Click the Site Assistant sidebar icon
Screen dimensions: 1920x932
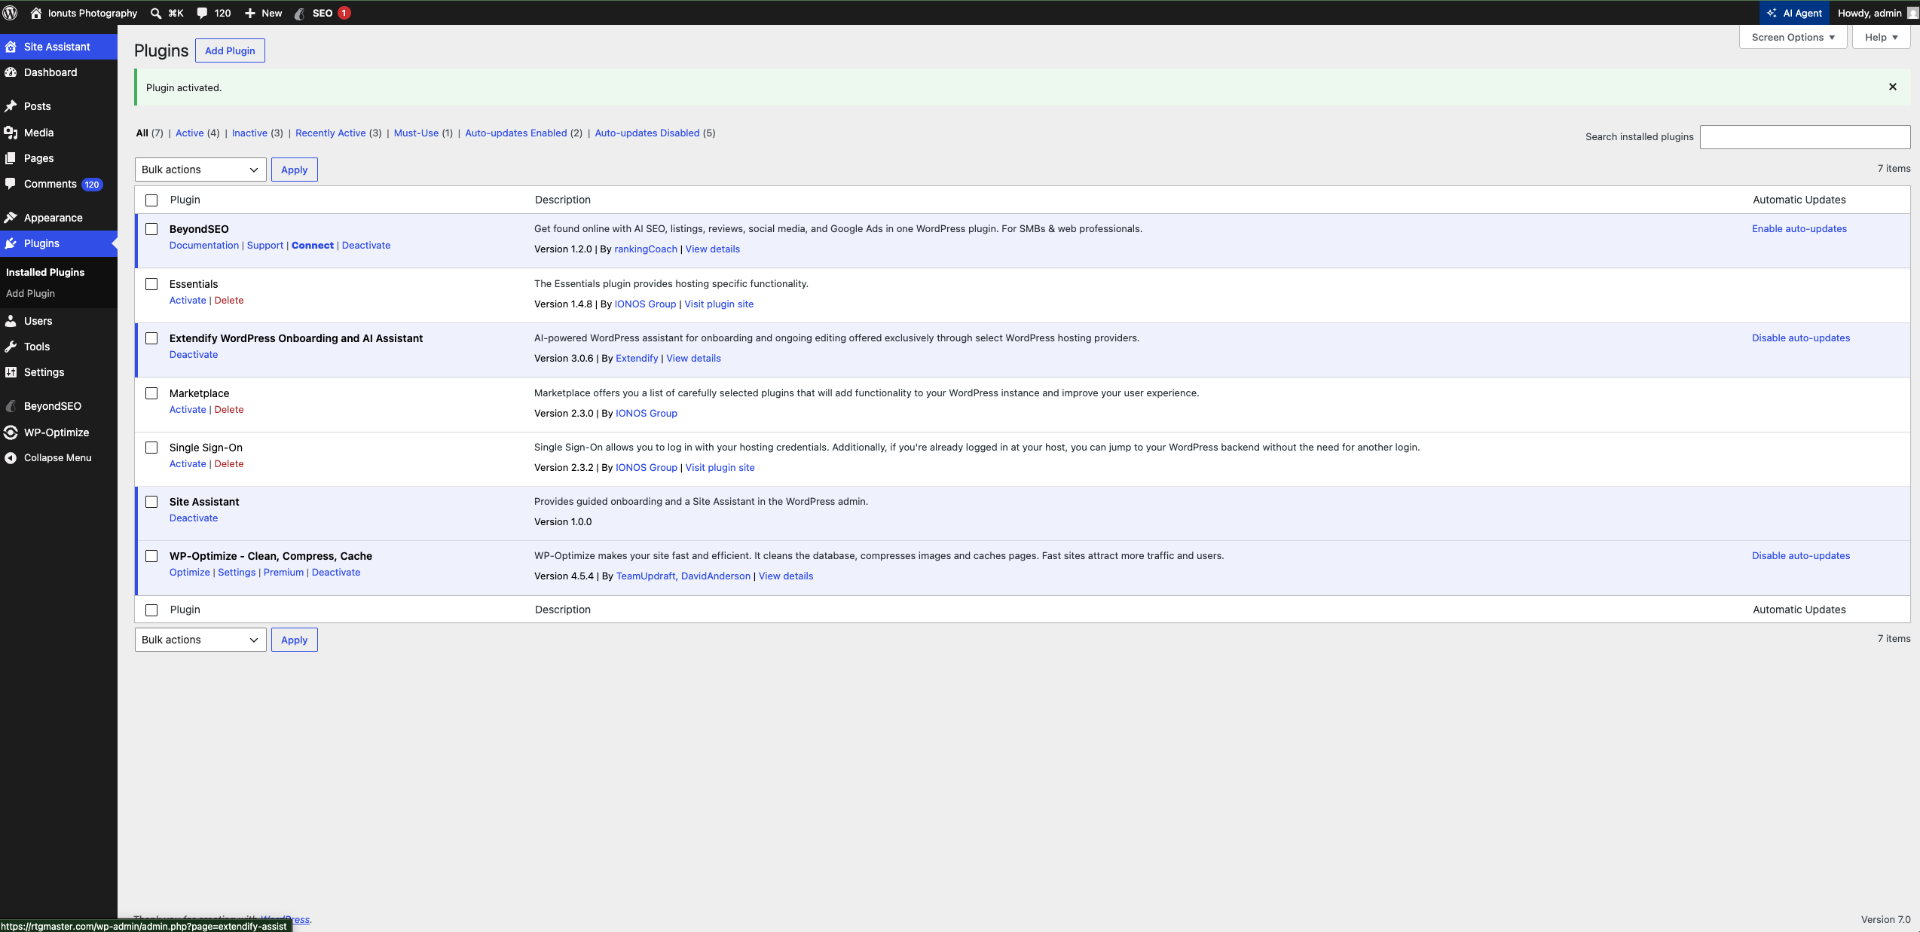click(x=11, y=47)
